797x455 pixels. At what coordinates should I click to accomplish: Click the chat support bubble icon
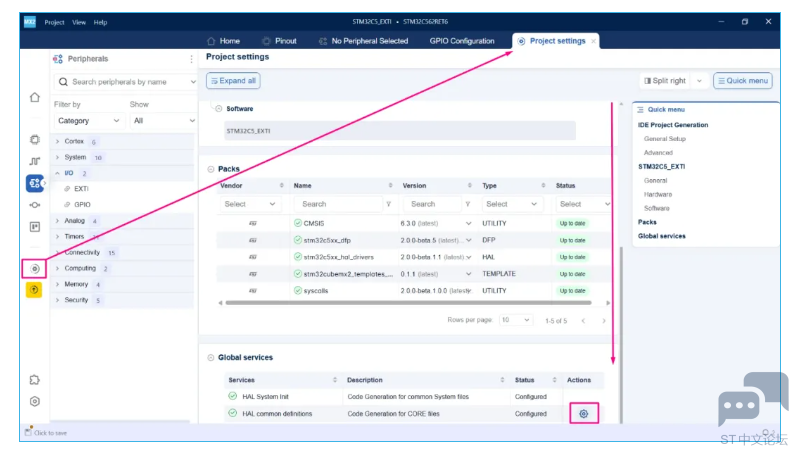tap(751, 398)
